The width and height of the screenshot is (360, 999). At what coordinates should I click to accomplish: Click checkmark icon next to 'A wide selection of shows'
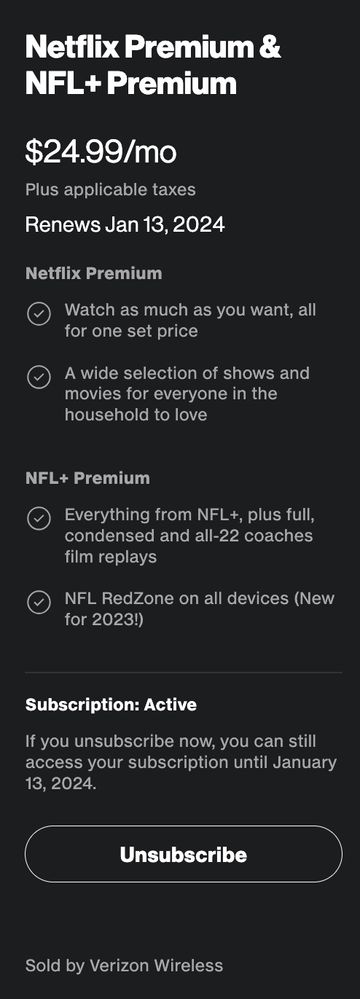[39, 377]
